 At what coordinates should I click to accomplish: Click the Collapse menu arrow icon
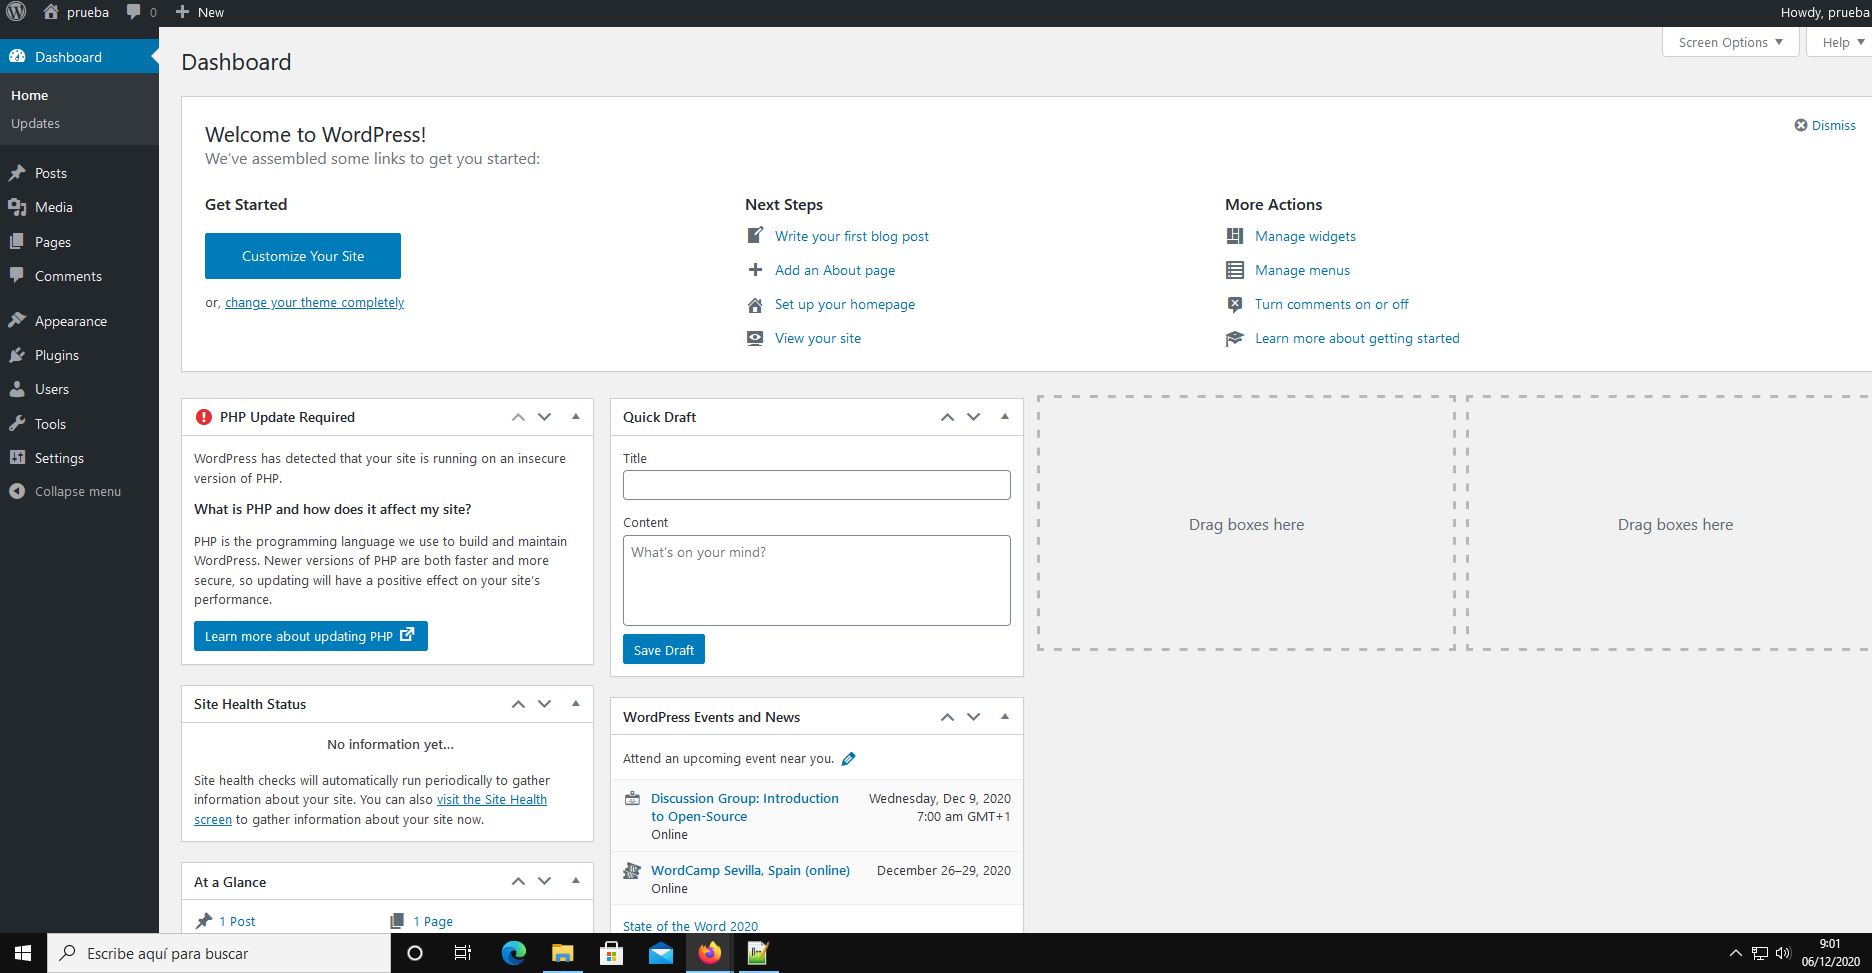point(17,491)
